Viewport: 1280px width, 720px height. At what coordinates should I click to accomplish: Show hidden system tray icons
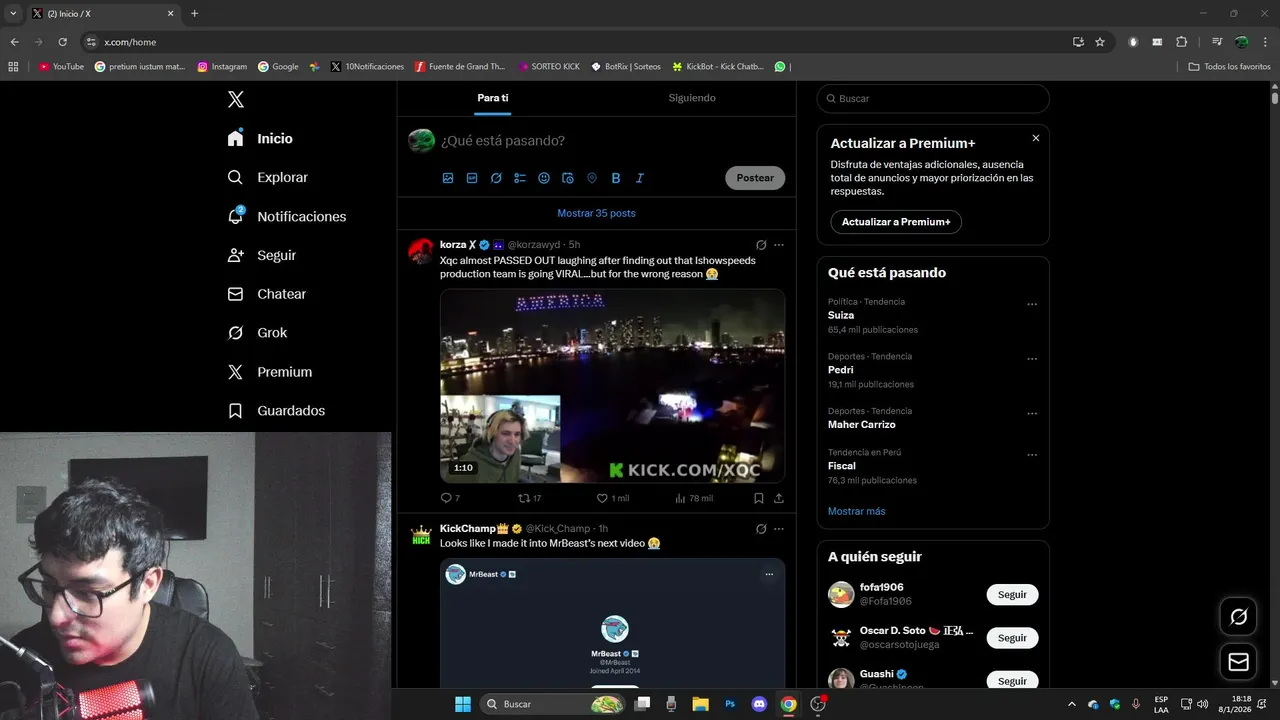[1072, 704]
